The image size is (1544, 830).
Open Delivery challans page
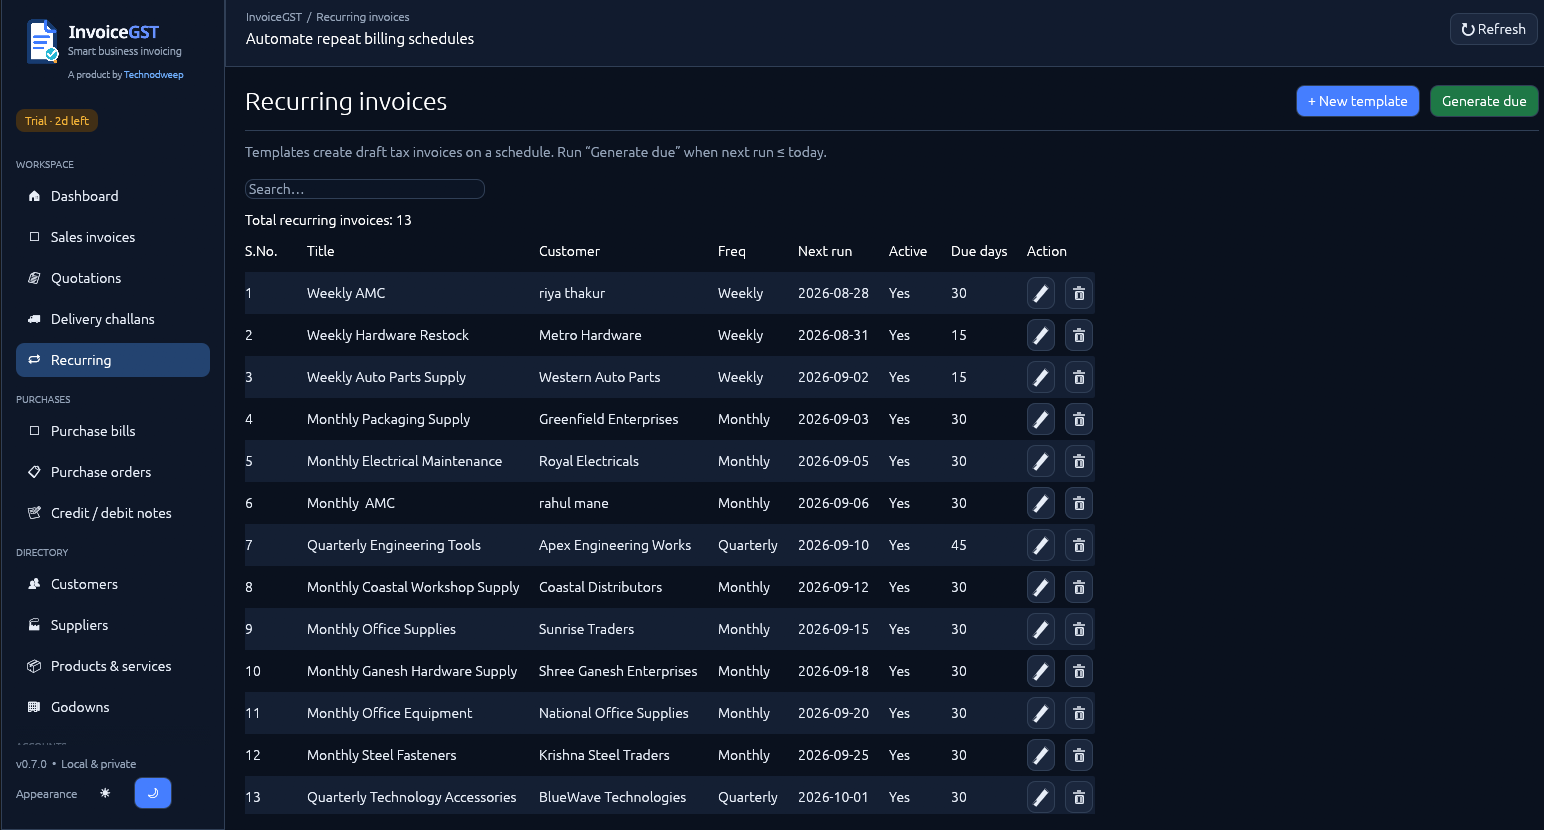point(113,319)
